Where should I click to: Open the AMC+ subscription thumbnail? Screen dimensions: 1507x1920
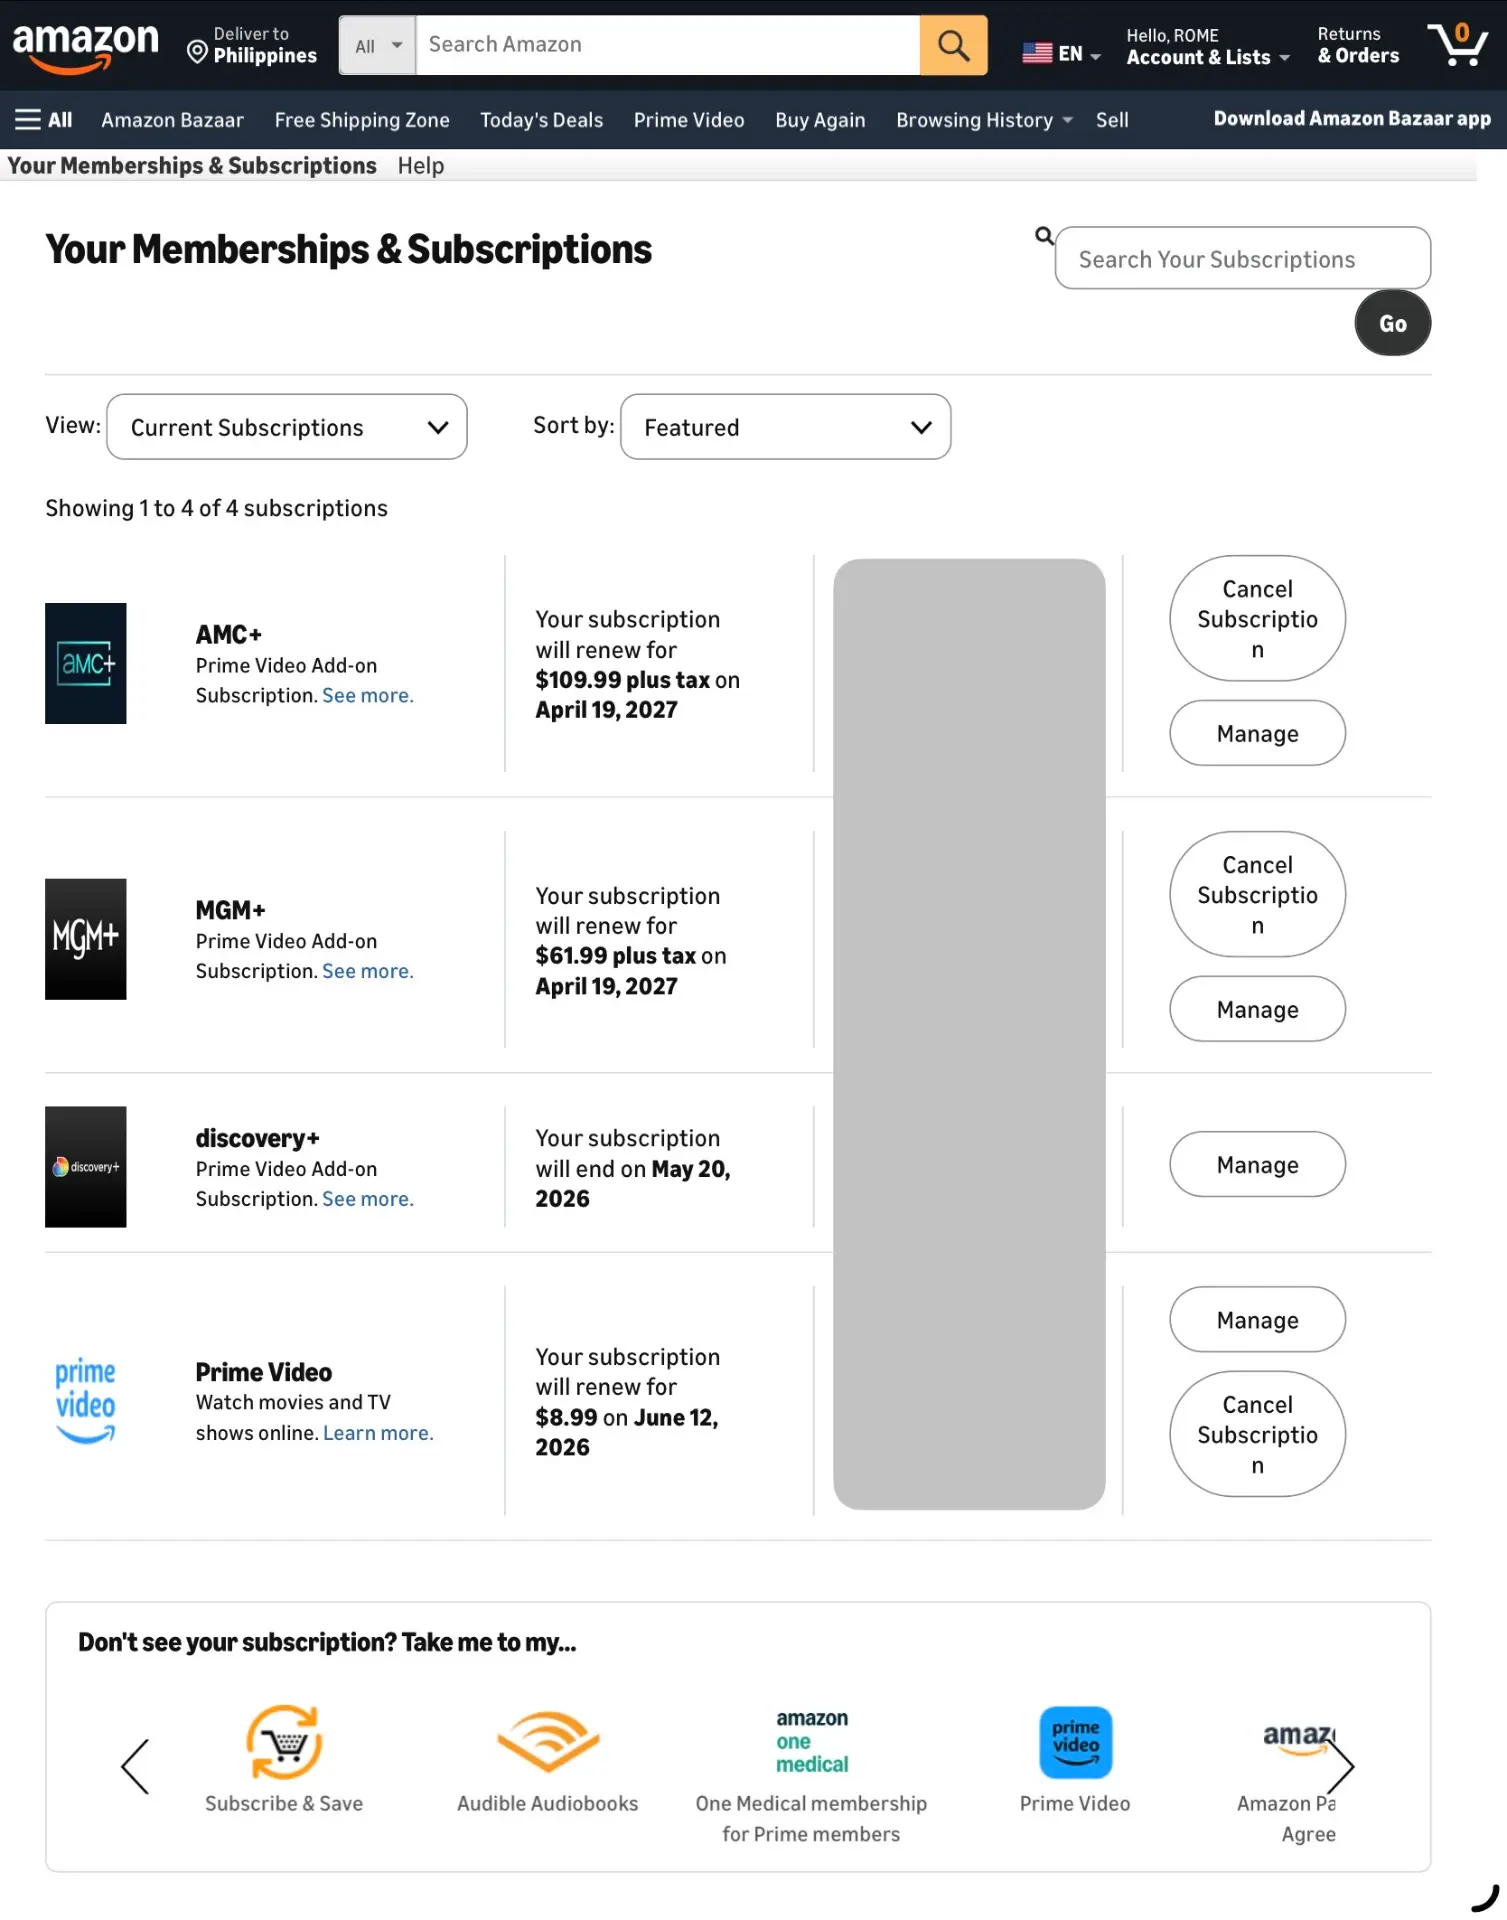tap(86, 663)
